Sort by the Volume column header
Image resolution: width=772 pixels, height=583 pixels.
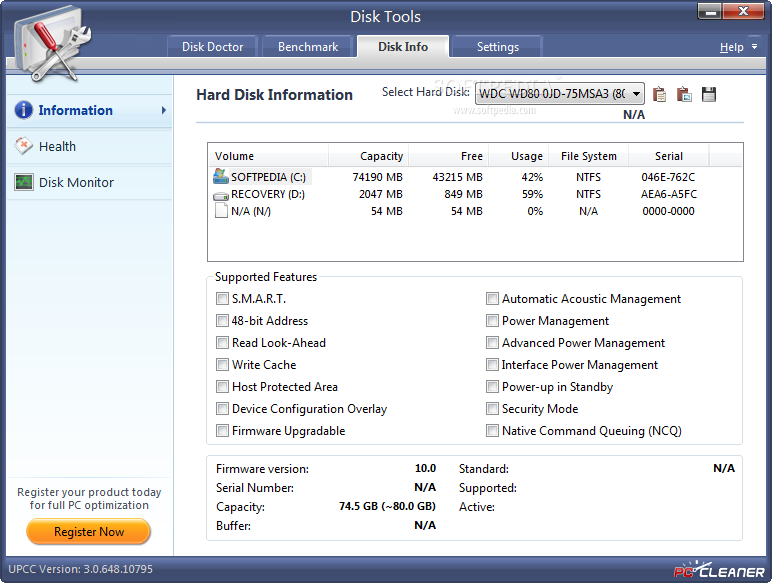269,156
